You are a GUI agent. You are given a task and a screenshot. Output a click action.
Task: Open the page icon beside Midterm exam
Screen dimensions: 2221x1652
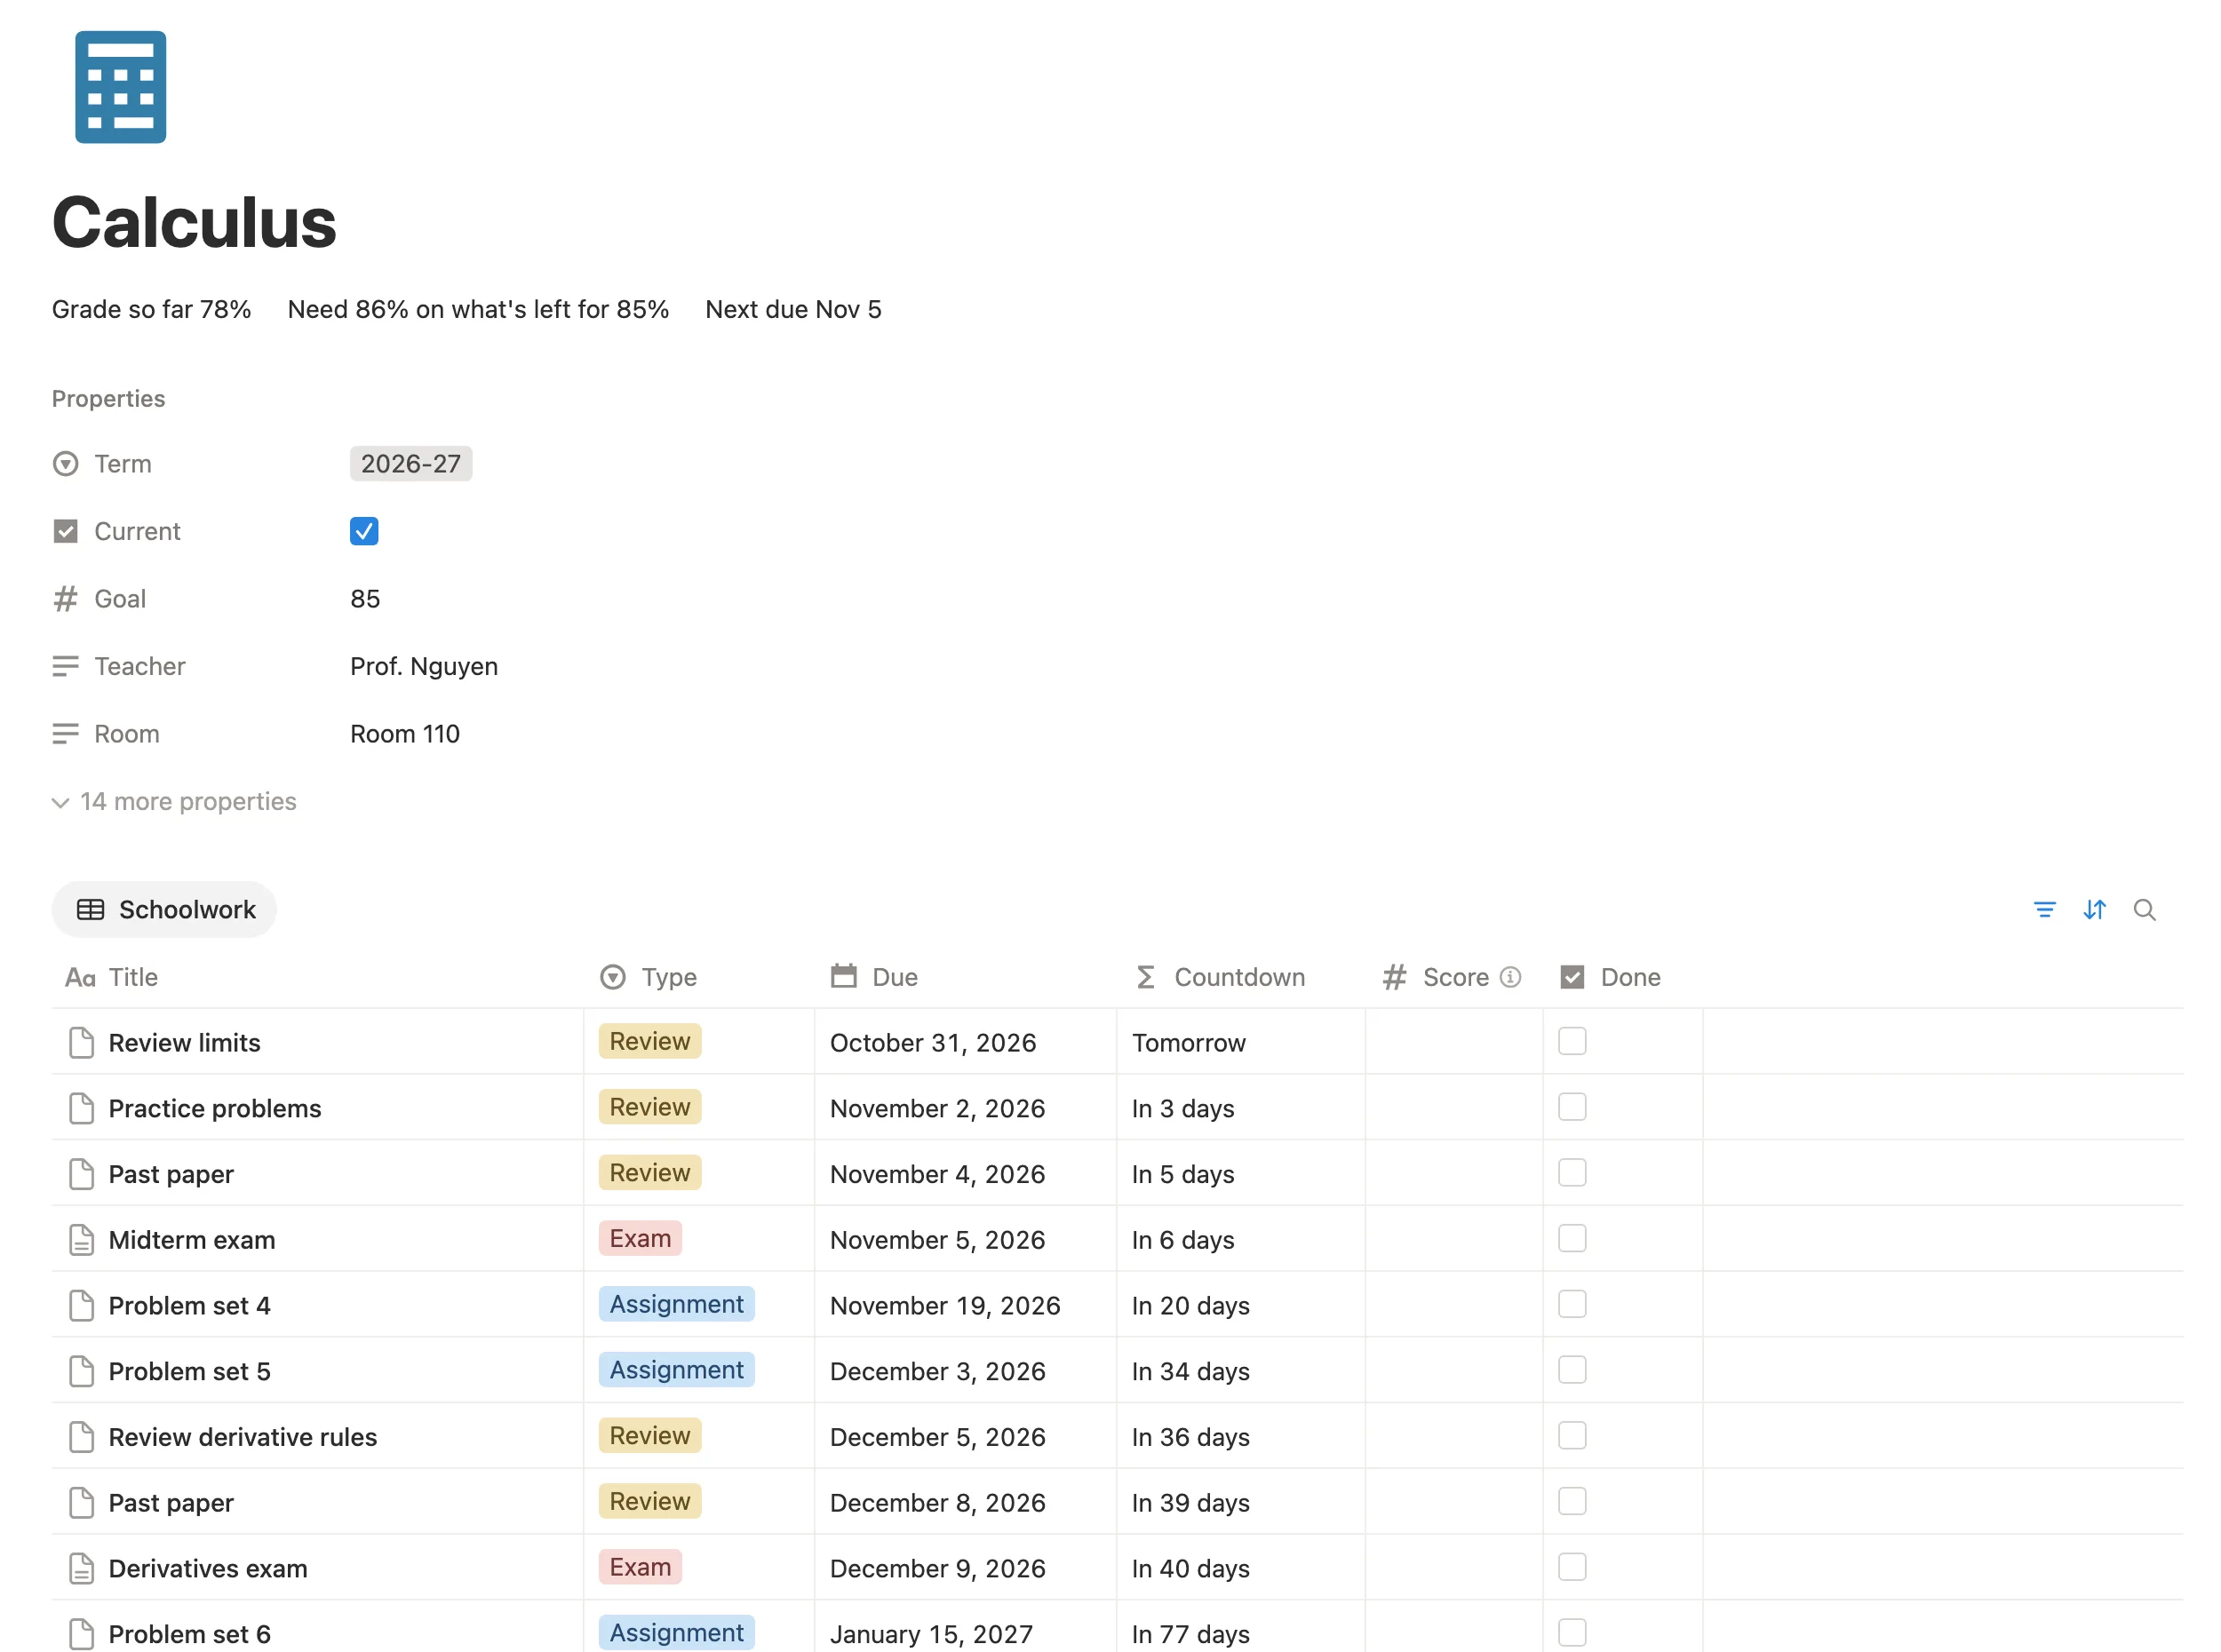(81, 1239)
